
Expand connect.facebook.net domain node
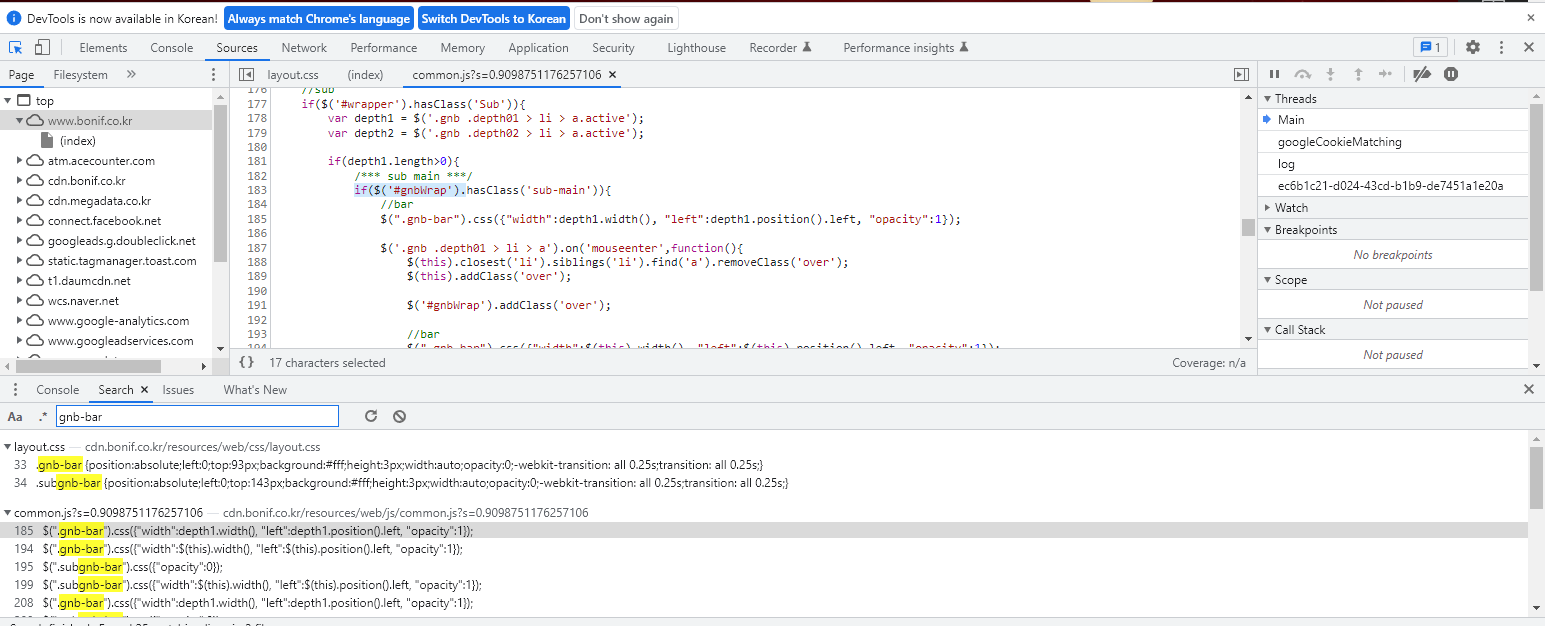point(20,221)
